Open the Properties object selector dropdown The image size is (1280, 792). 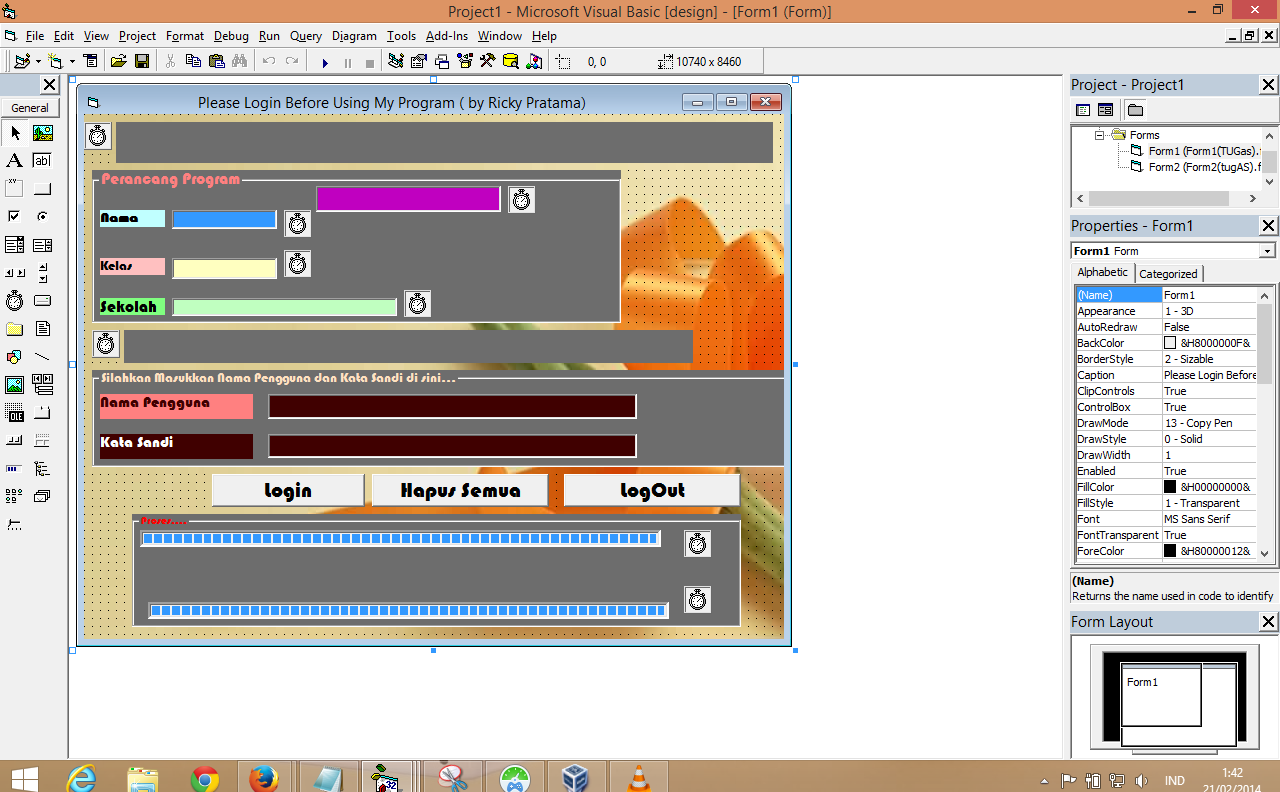point(1268,251)
